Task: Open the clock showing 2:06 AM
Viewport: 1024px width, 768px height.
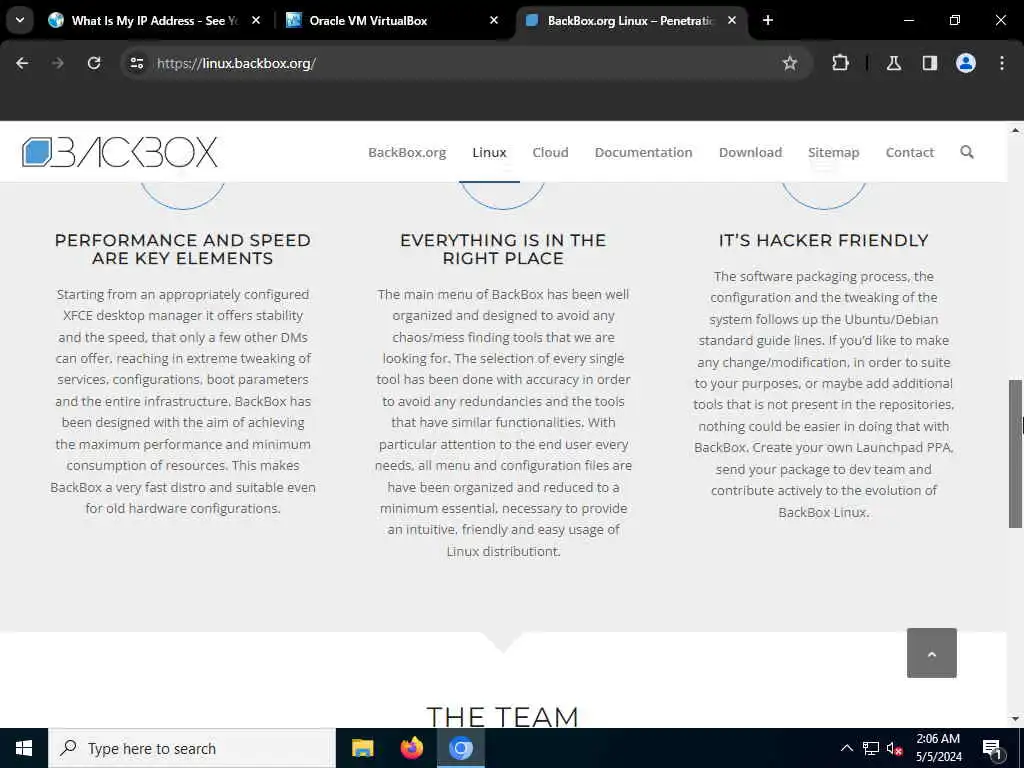Action: 938,748
